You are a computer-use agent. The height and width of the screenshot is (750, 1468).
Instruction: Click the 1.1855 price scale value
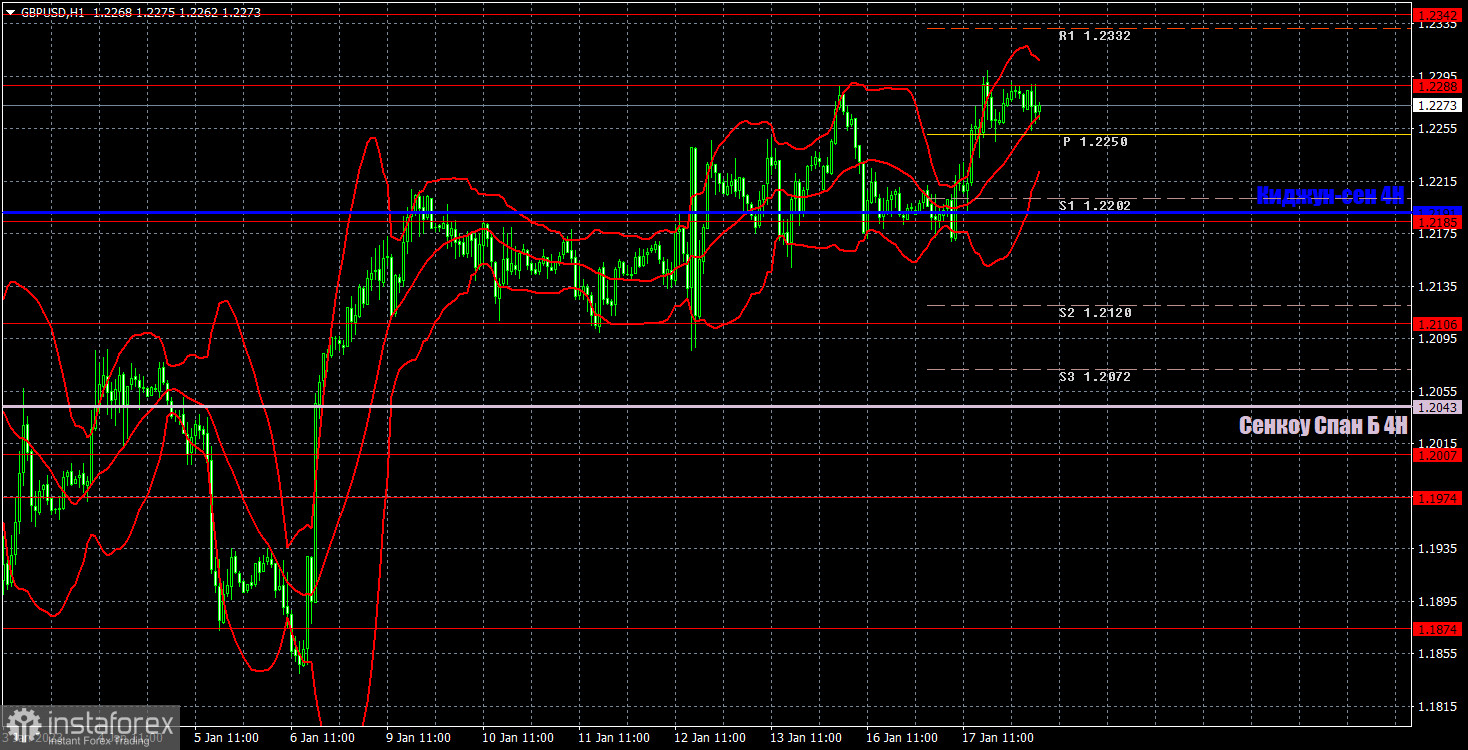tap(1437, 653)
